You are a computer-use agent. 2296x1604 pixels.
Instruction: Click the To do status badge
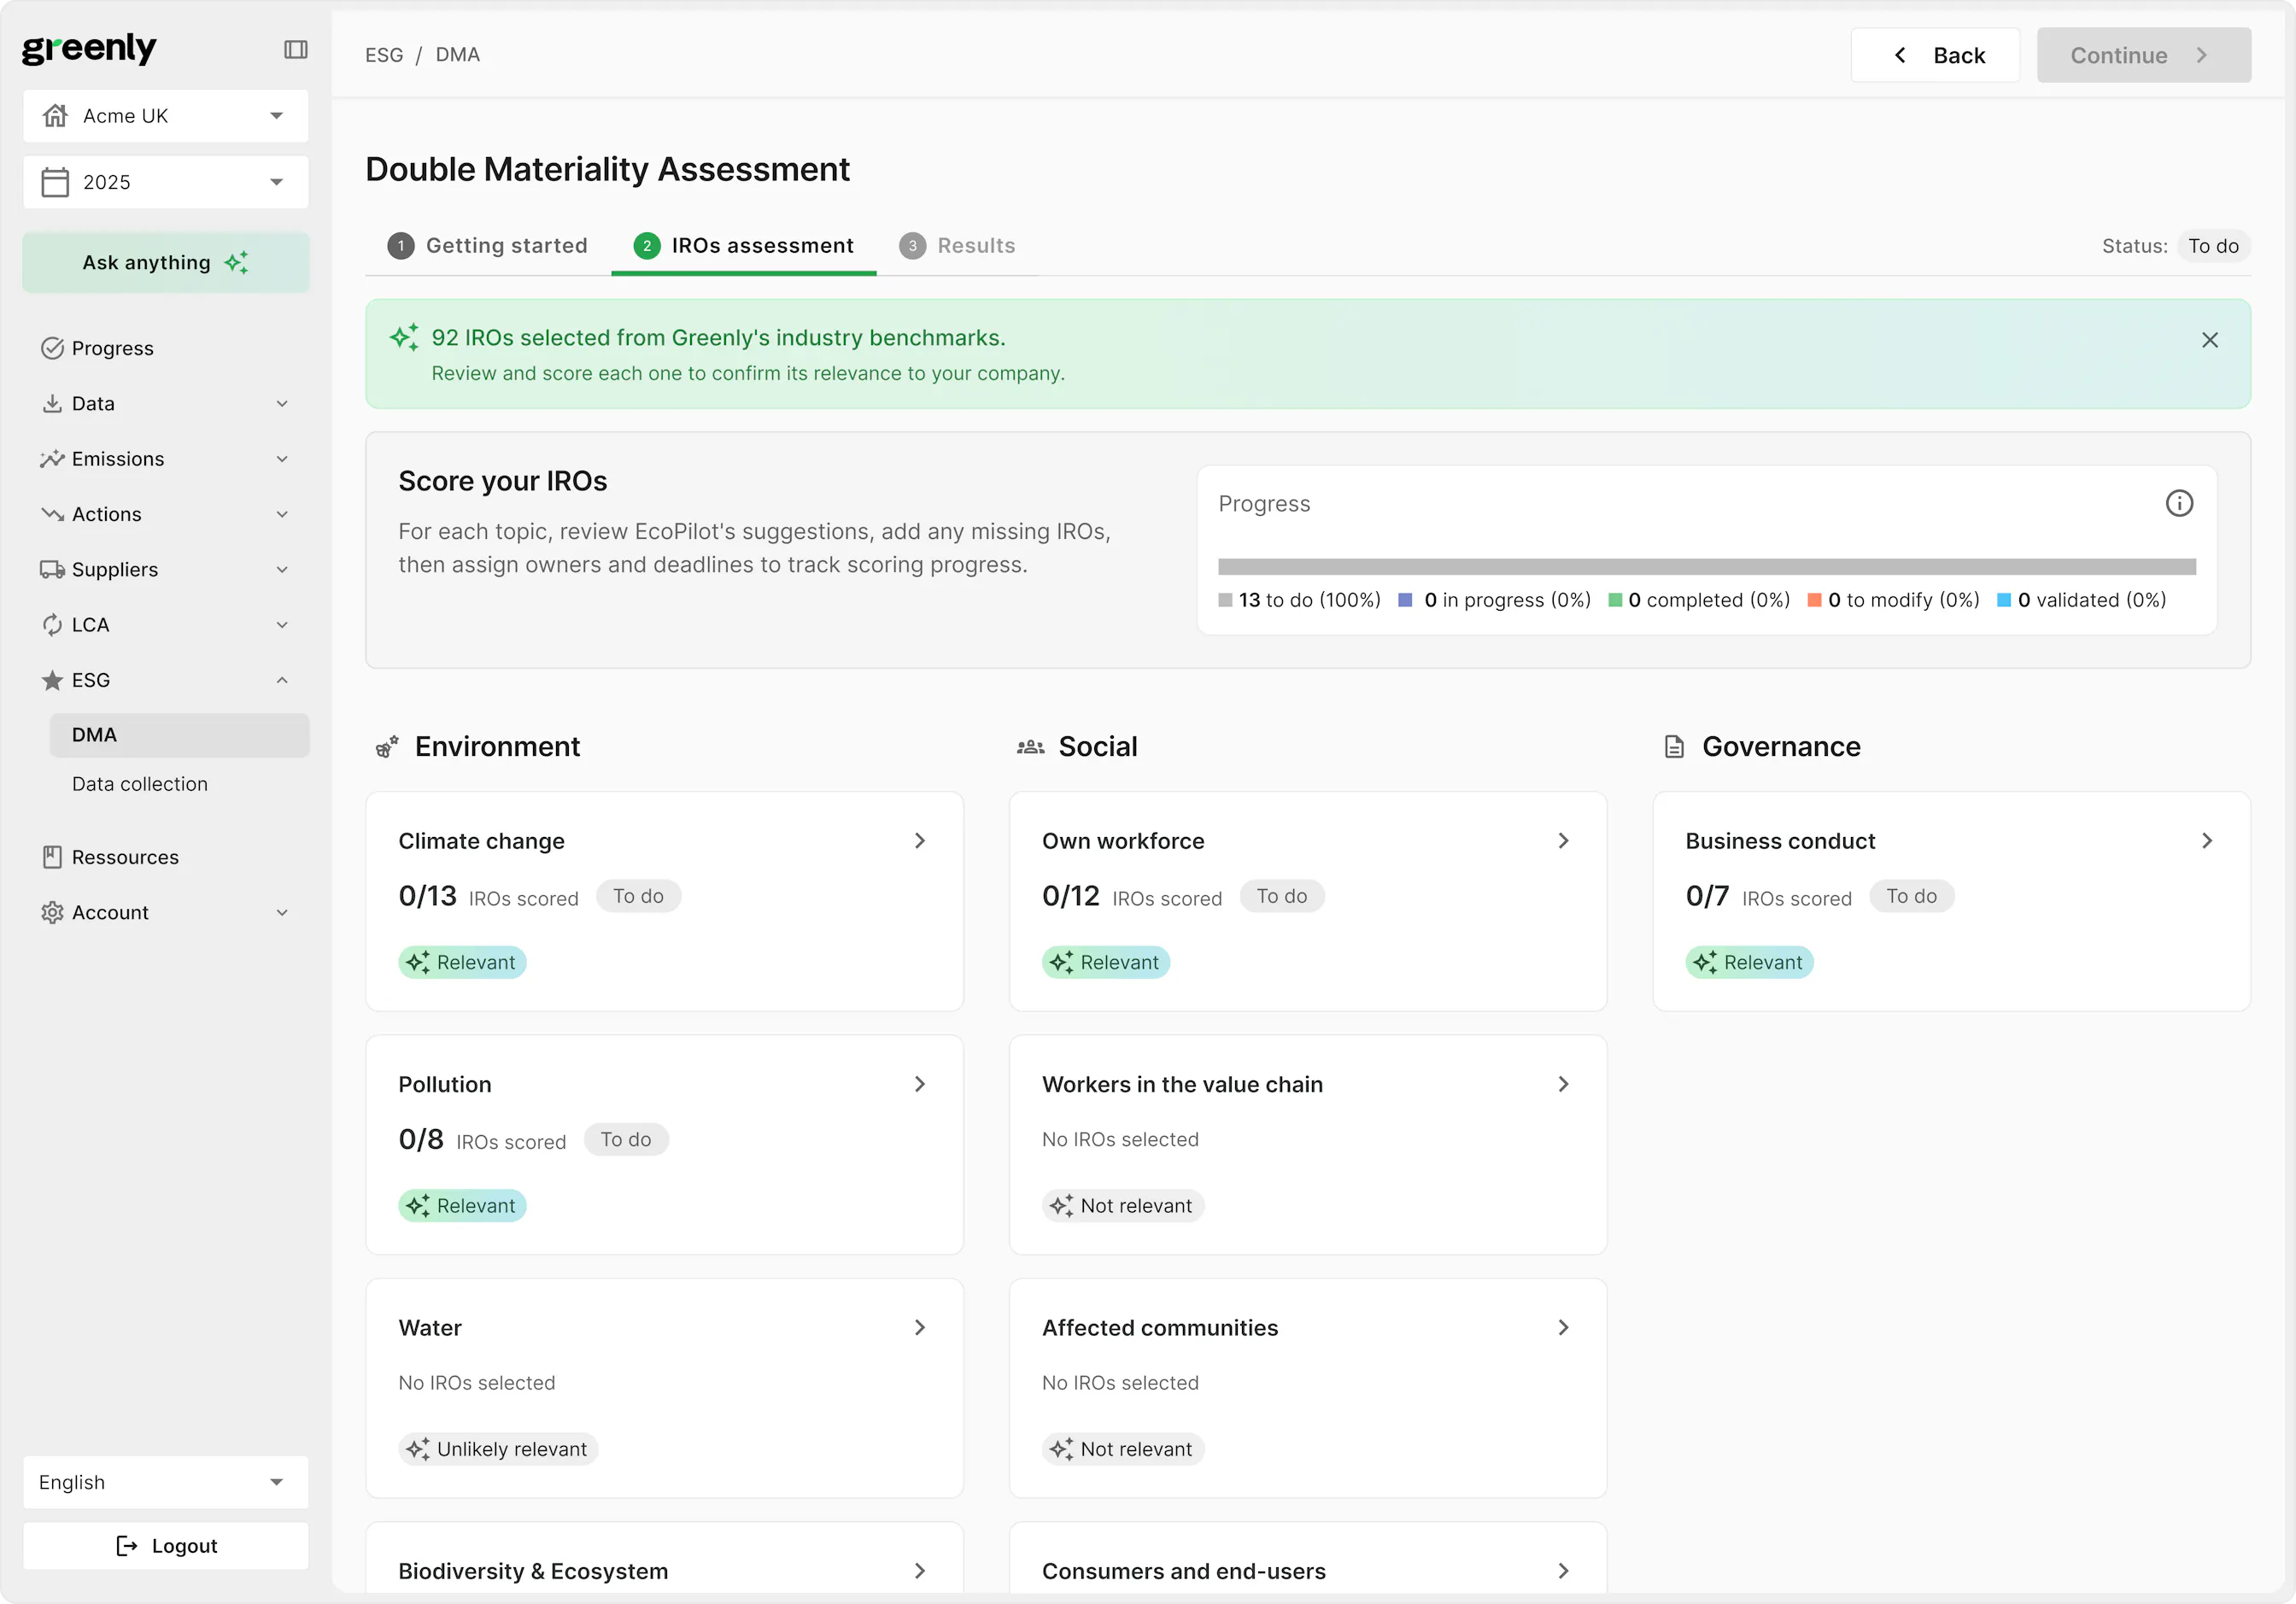point(2213,246)
